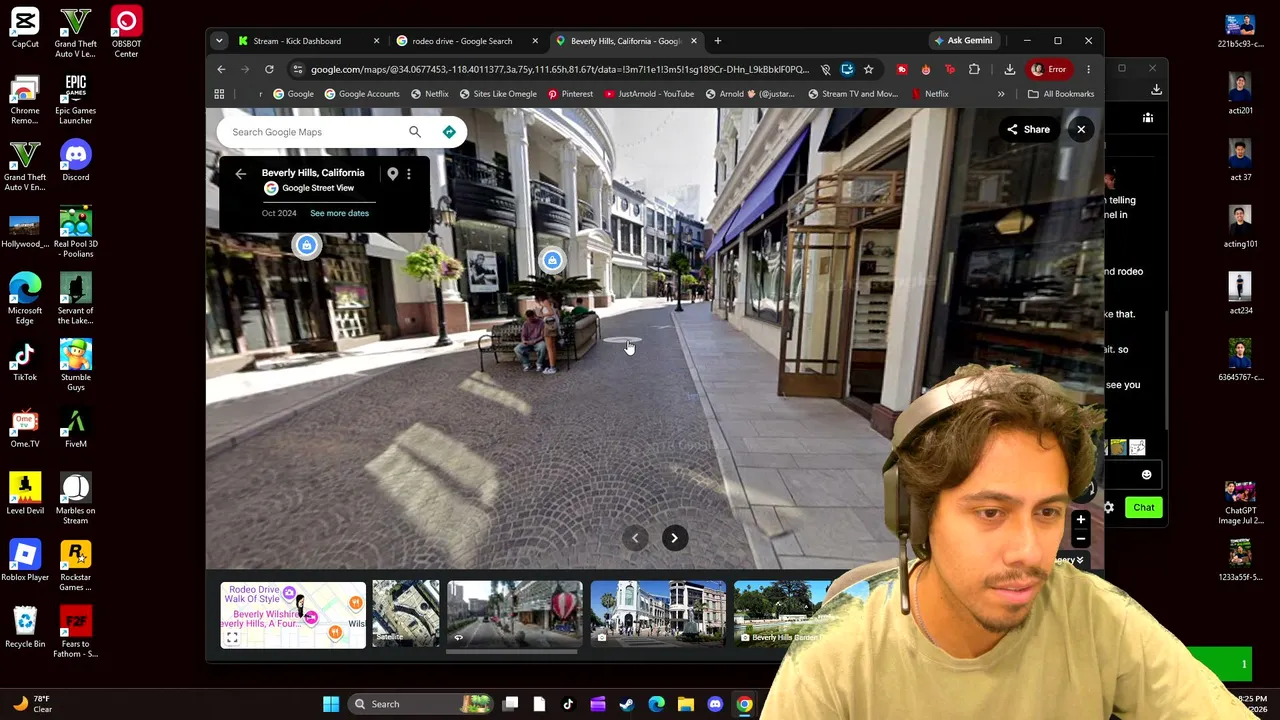Open the Microsoft Edge desktop shortcut
Viewport: 1280px width, 720px height.
pyautogui.click(x=25, y=299)
